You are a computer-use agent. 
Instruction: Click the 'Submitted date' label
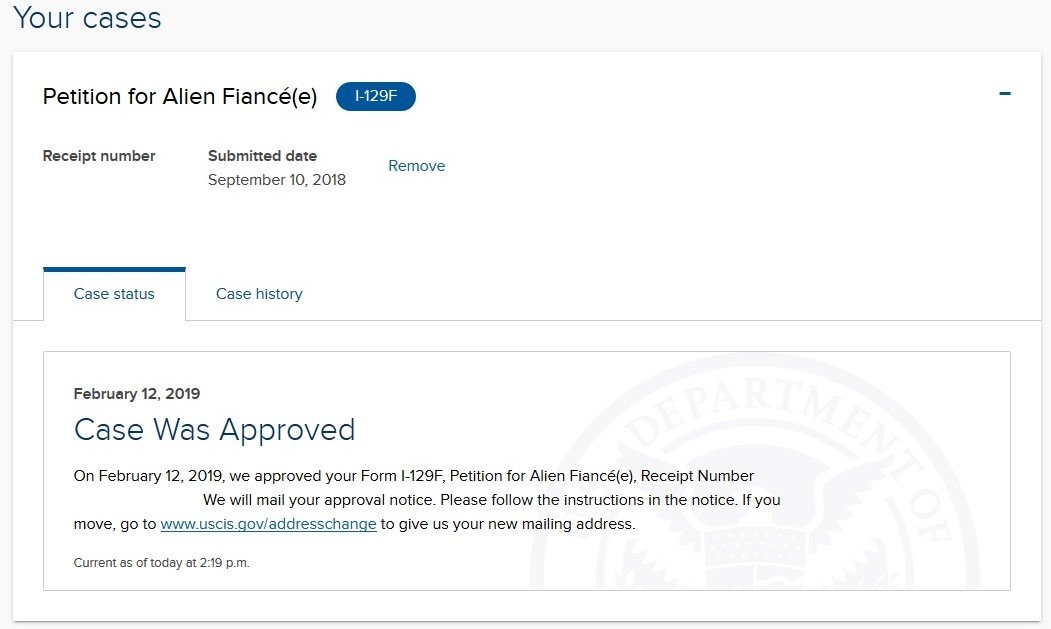[262, 156]
